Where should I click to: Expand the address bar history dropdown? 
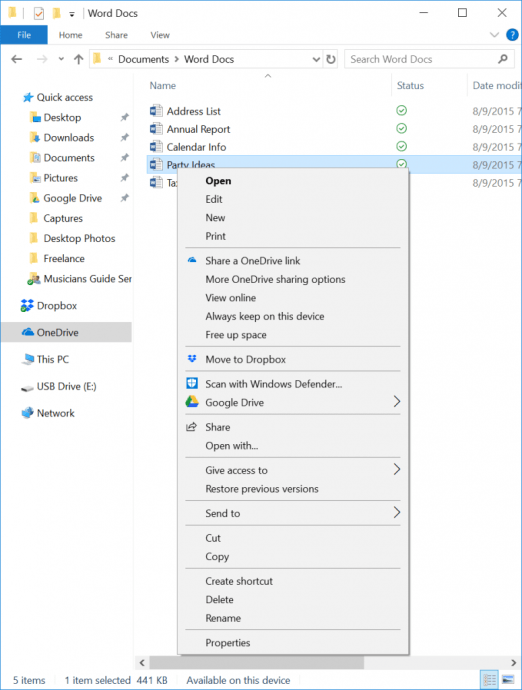click(316, 59)
